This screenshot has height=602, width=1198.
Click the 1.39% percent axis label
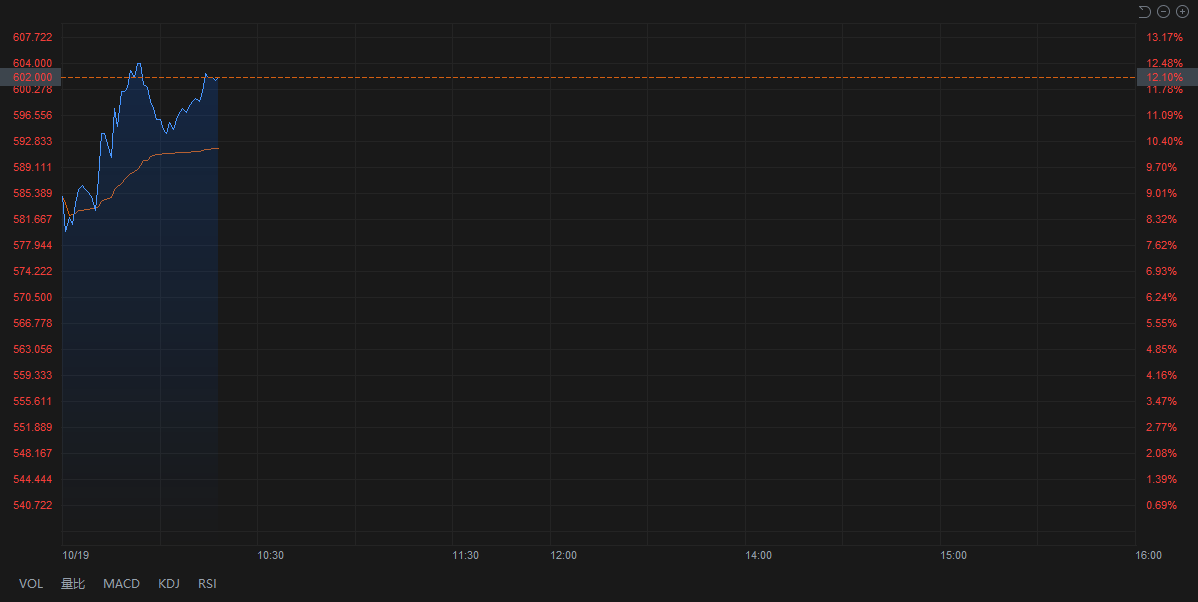pos(1161,479)
